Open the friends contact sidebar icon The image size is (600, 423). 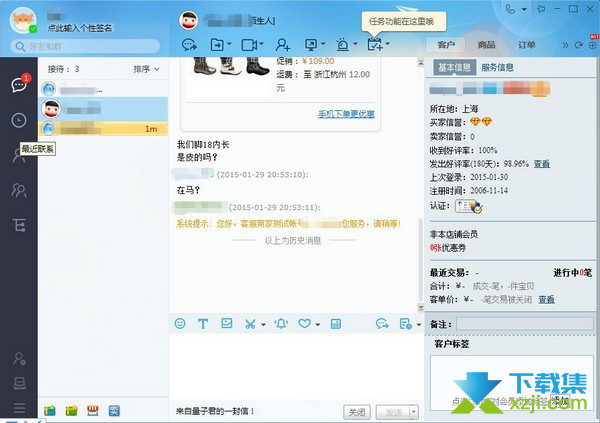pos(19,155)
